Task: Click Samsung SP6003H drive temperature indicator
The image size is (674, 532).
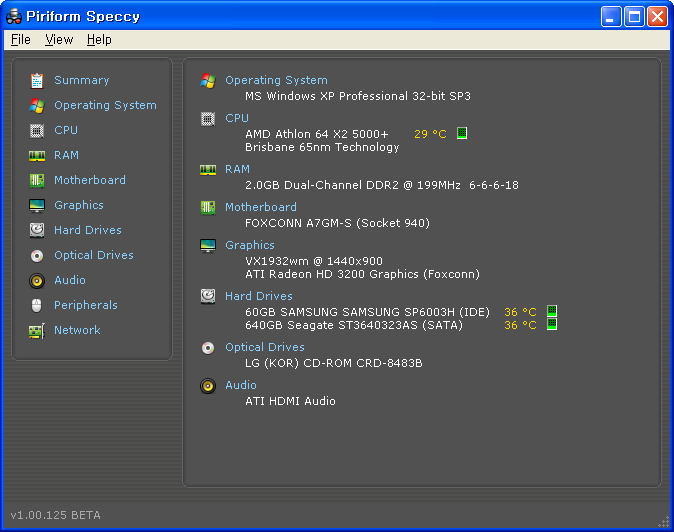Action: point(552,311)
